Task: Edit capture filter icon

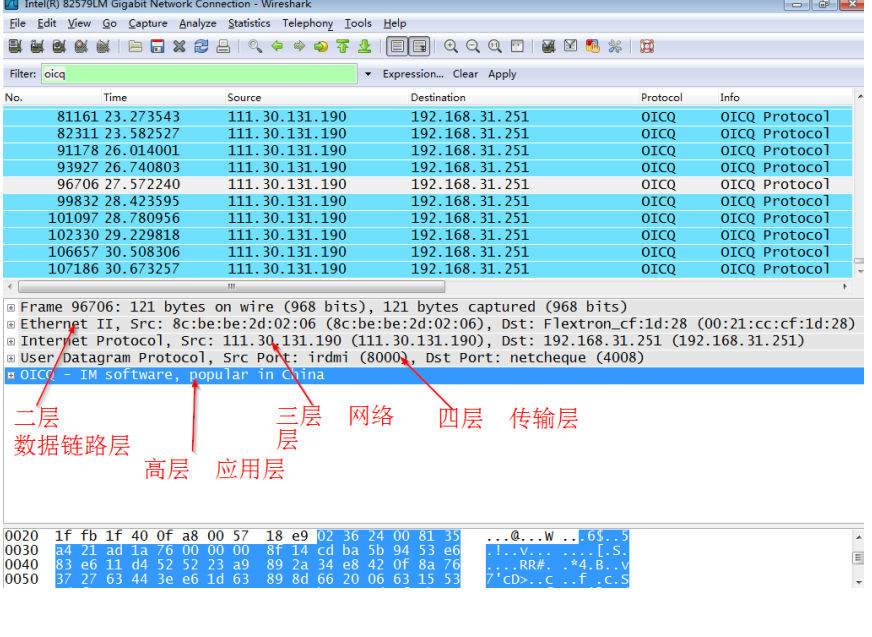Action: 548,46
